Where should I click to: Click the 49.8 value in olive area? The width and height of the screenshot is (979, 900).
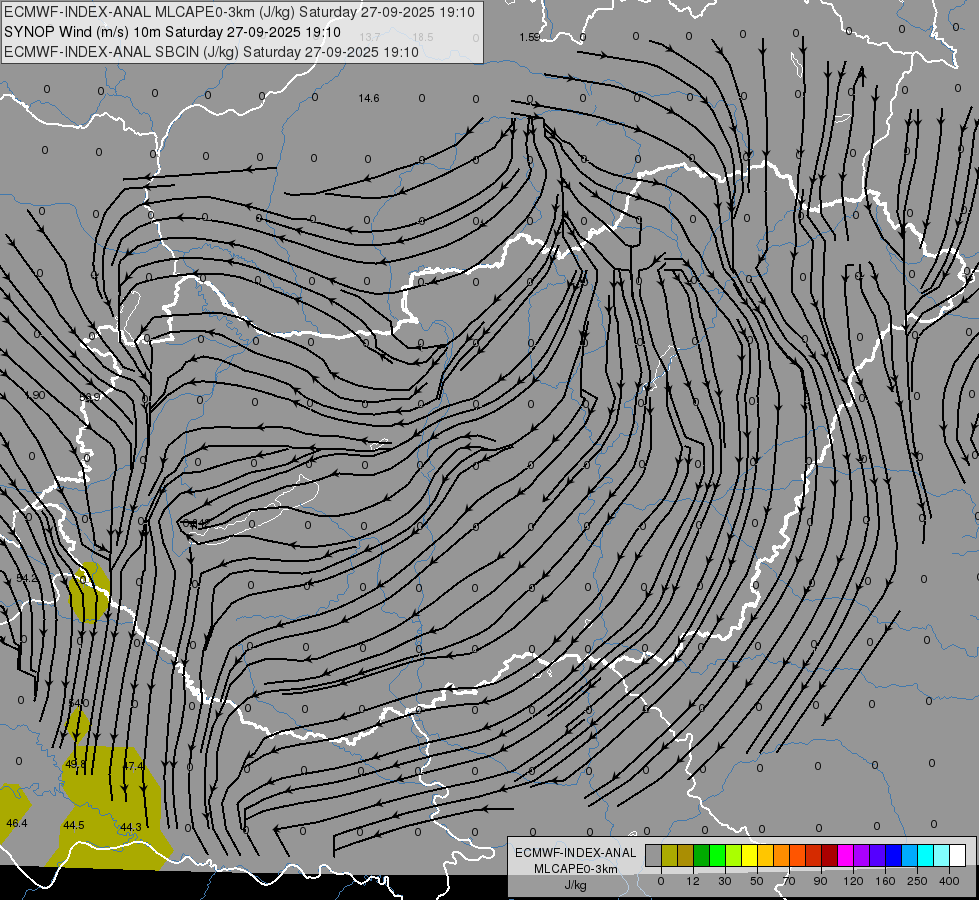[76, 764]
